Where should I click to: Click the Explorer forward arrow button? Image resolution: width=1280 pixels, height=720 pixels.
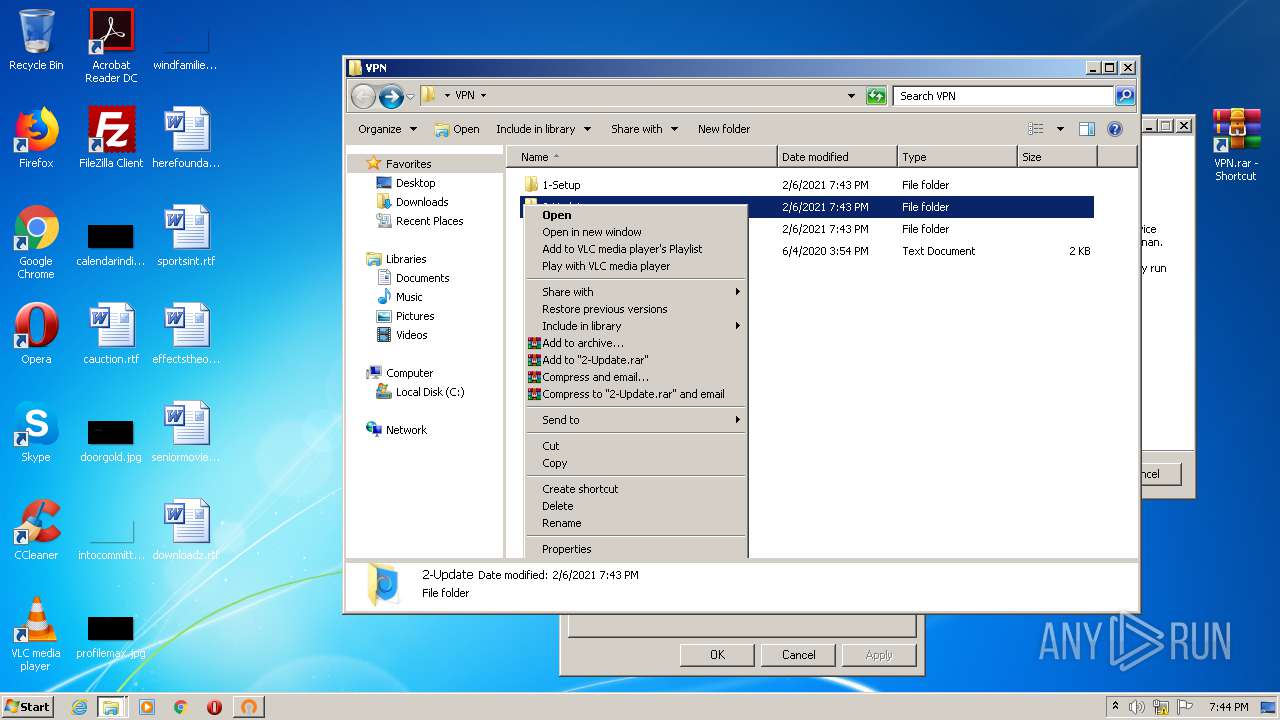tap(391, 96)
